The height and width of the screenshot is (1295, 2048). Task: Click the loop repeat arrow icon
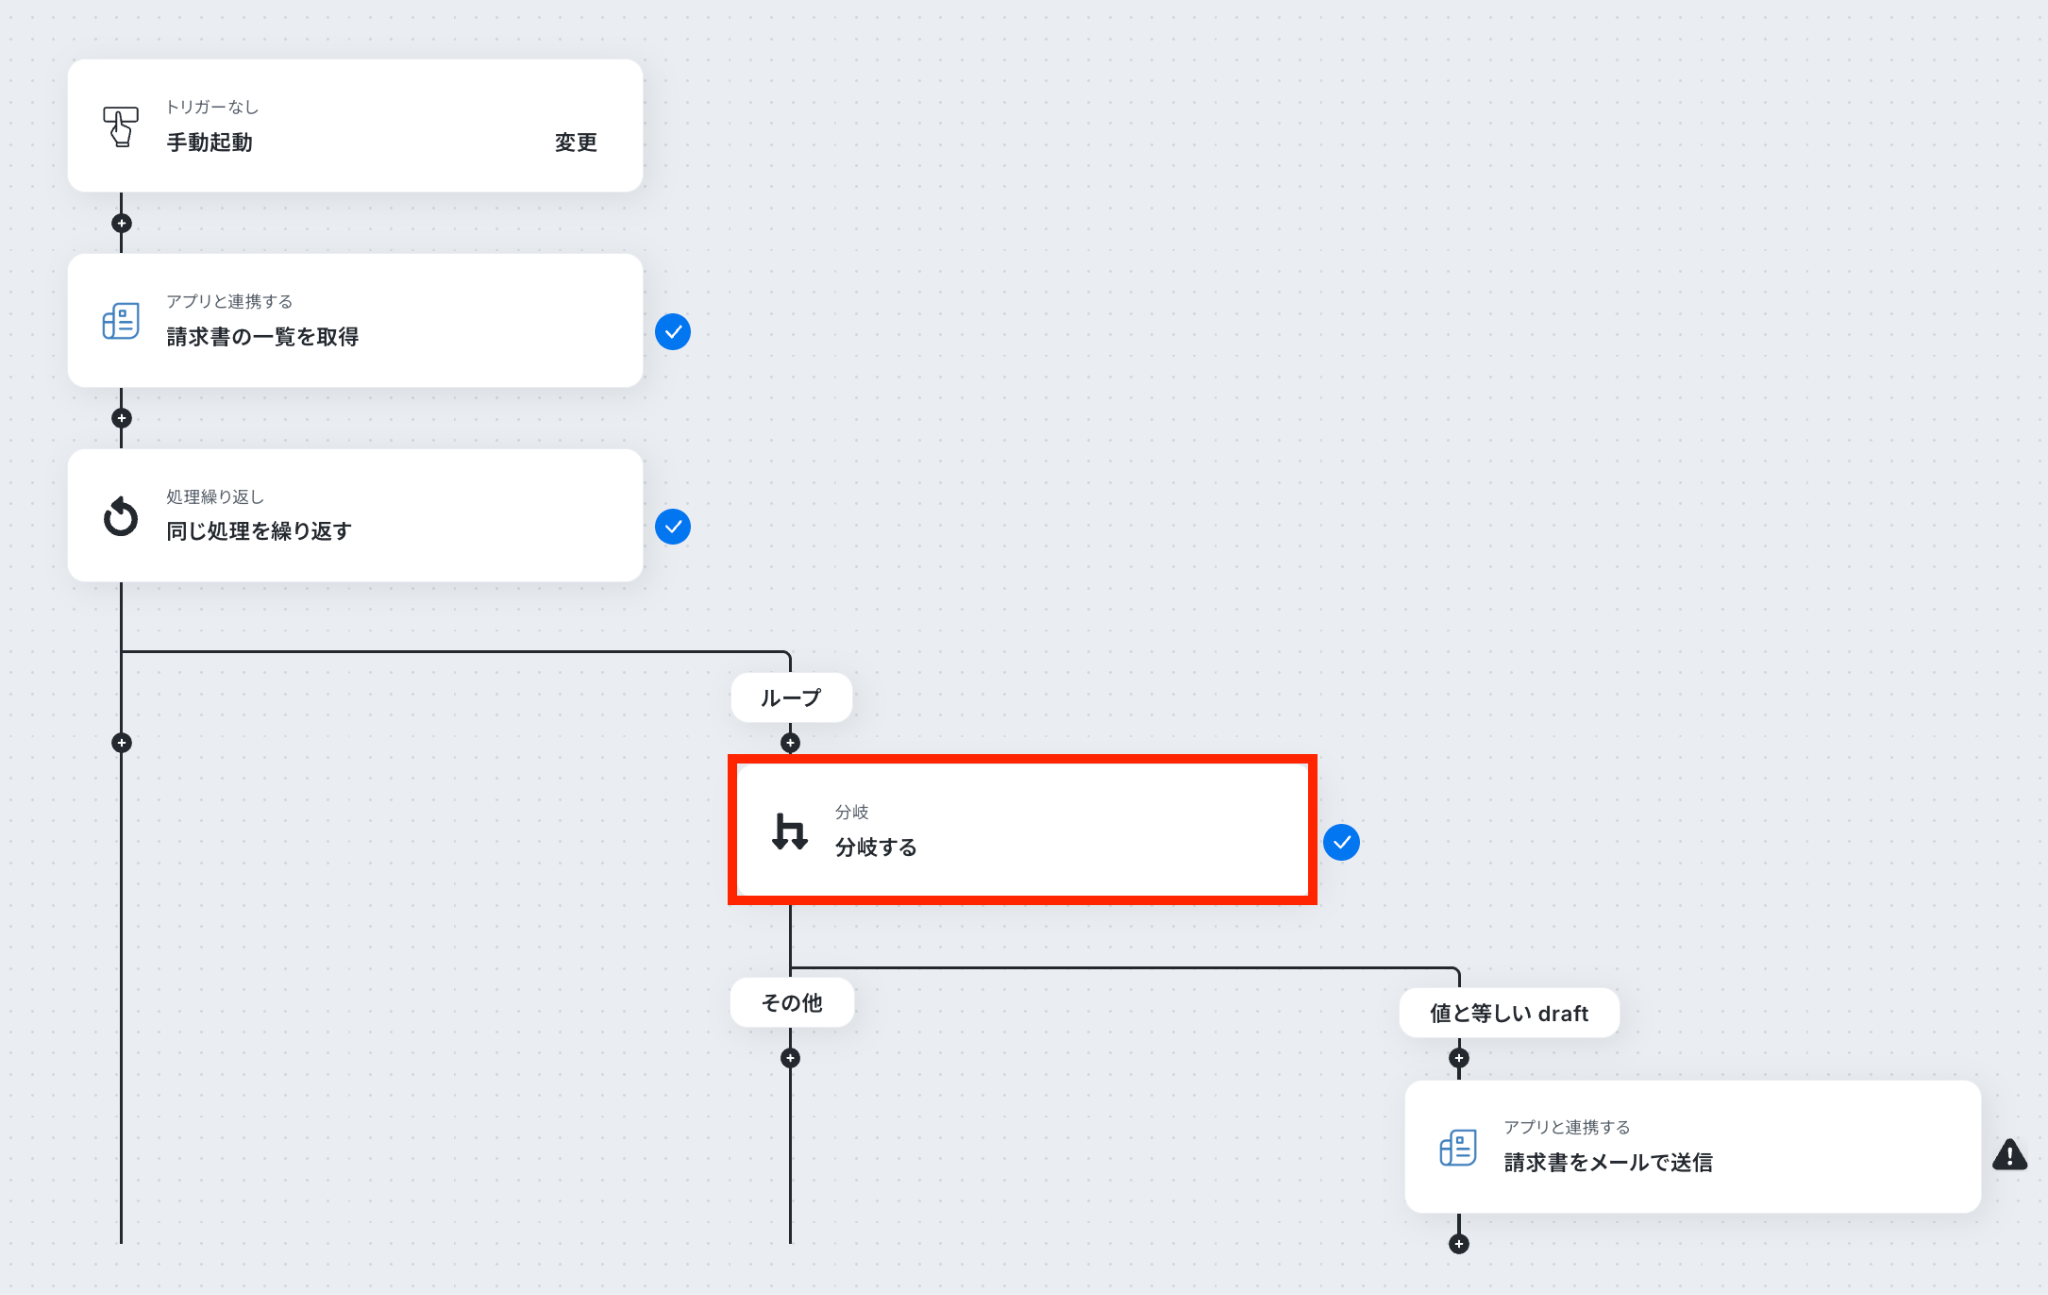pos(121,516)
